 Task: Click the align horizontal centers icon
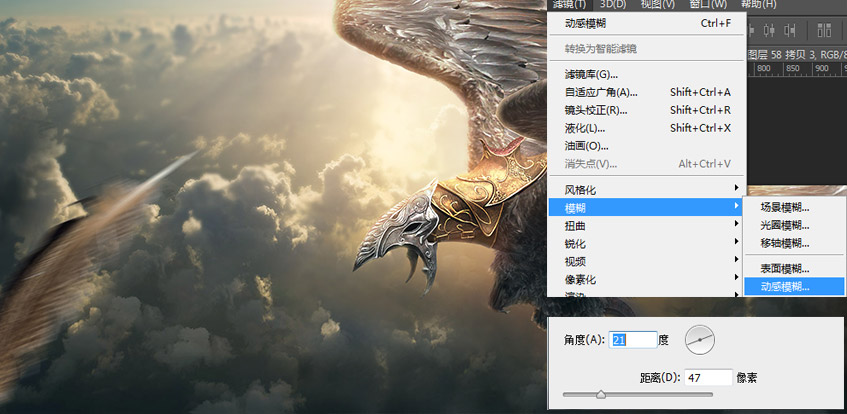click(770, 30)
